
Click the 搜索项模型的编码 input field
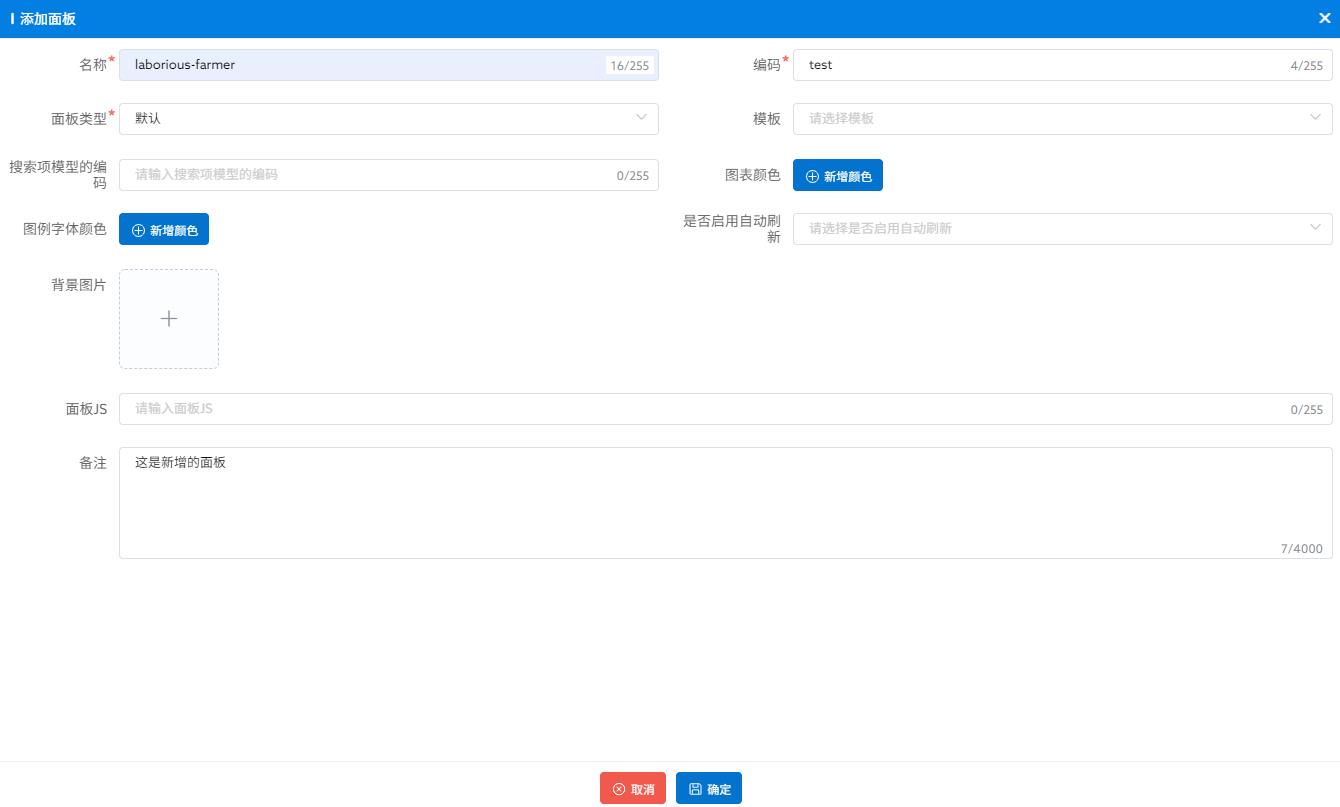tap(388, 175)
